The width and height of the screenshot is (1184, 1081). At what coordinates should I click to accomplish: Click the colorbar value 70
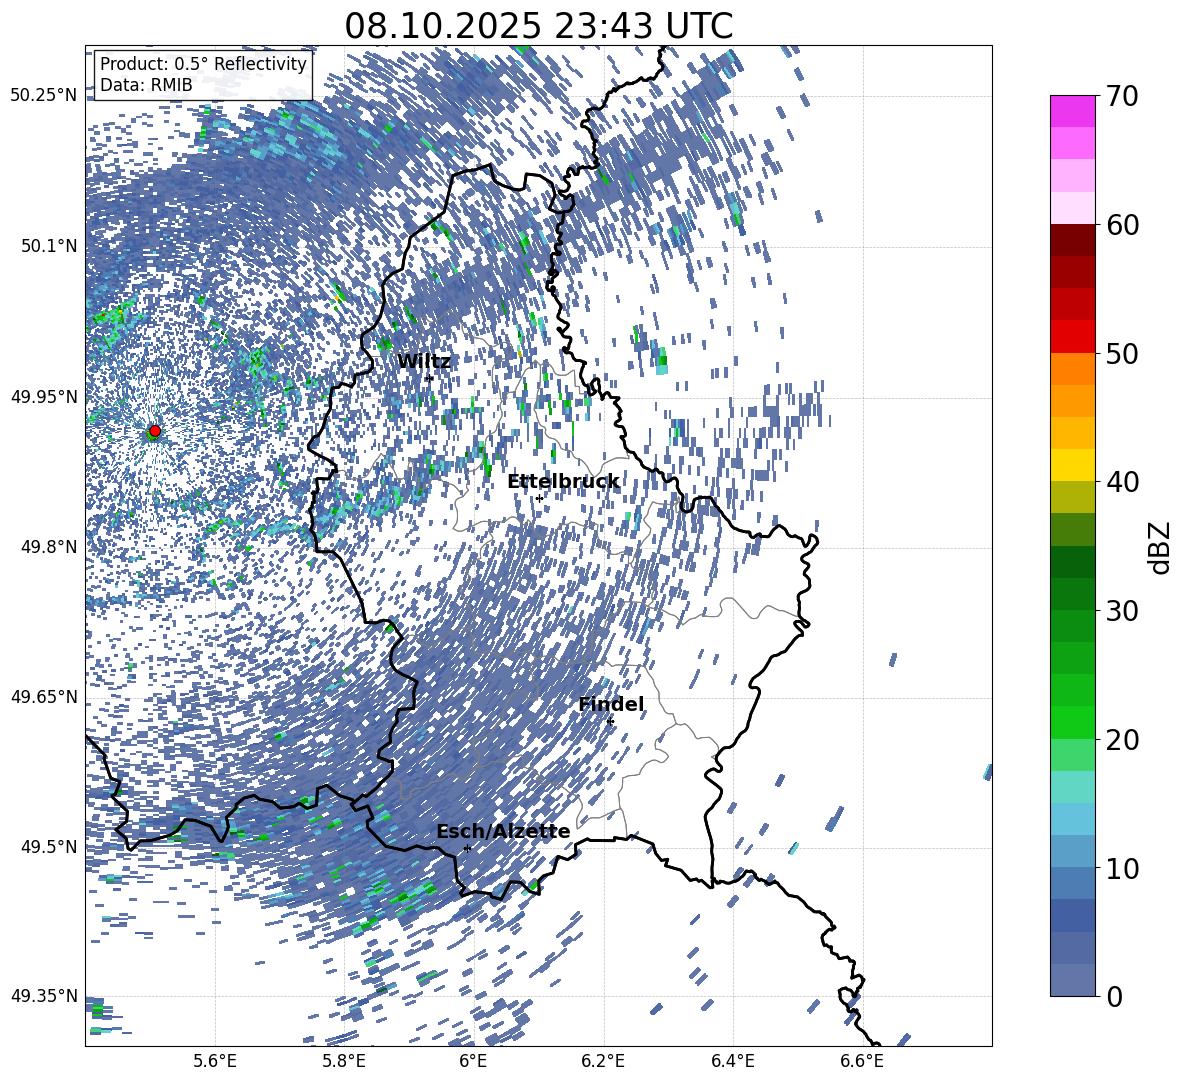click(1122, 96)
